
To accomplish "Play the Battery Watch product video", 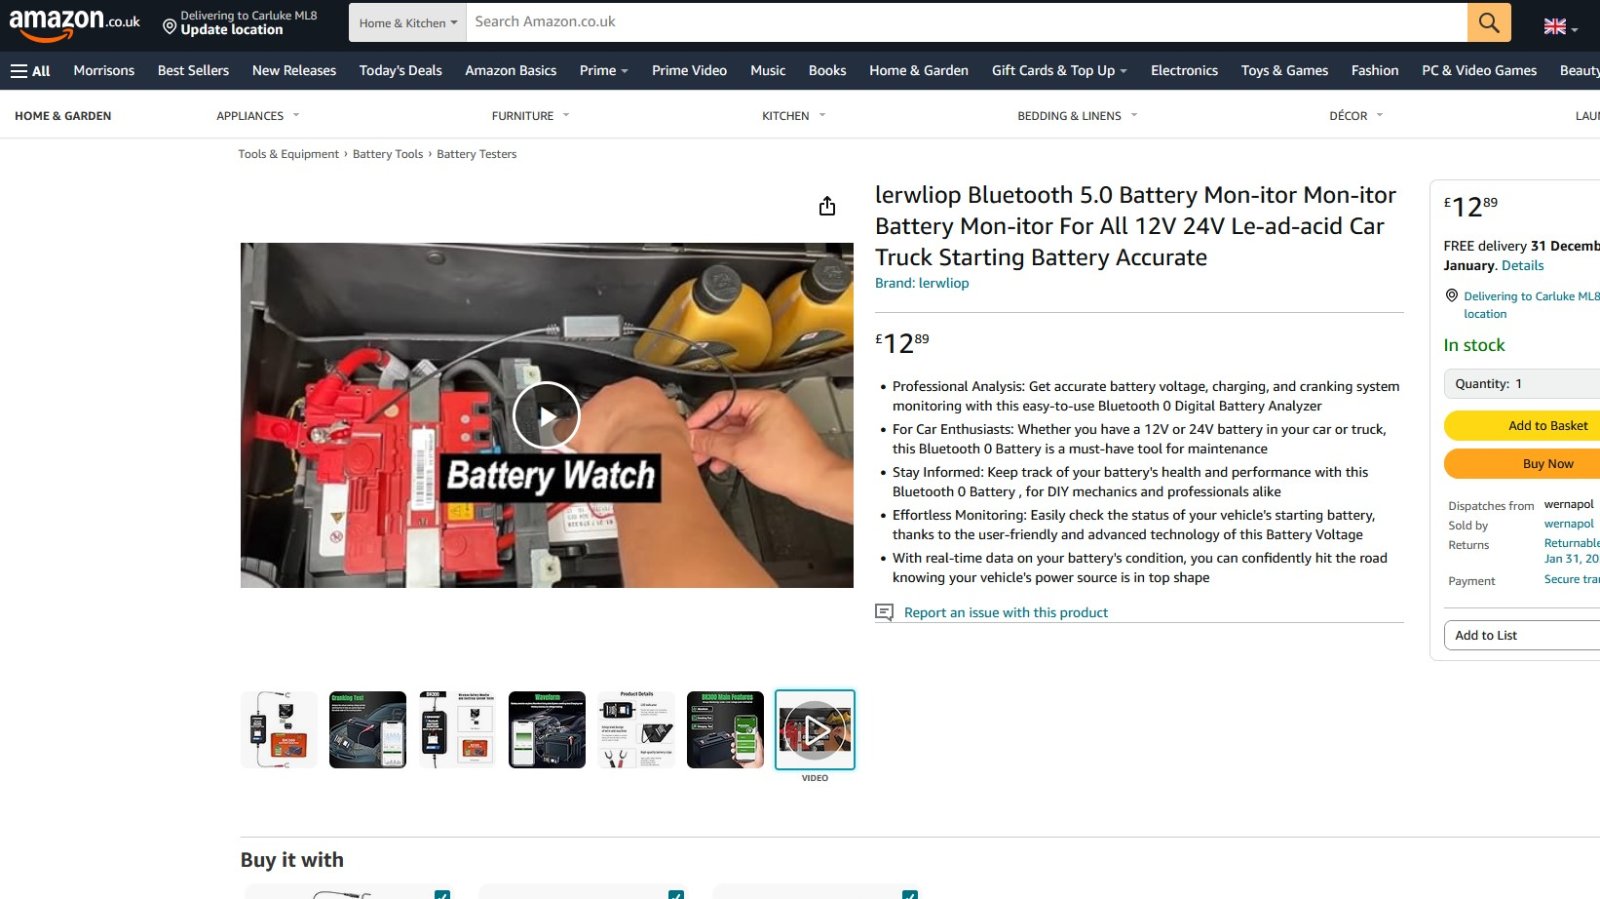I will pos(546,415).
